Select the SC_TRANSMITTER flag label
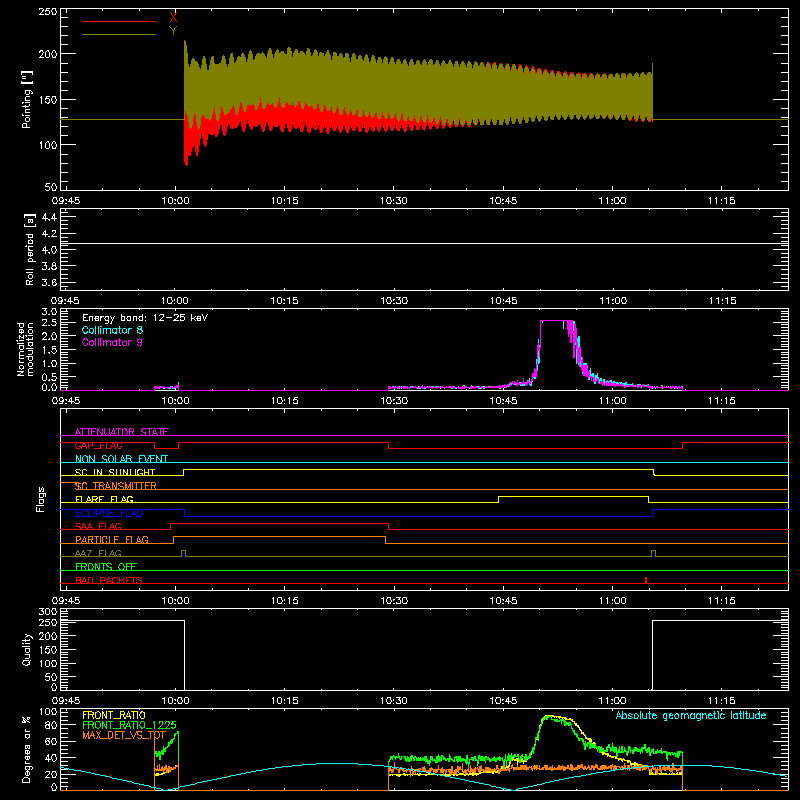800x800 pixels. [x=115, y=486]
